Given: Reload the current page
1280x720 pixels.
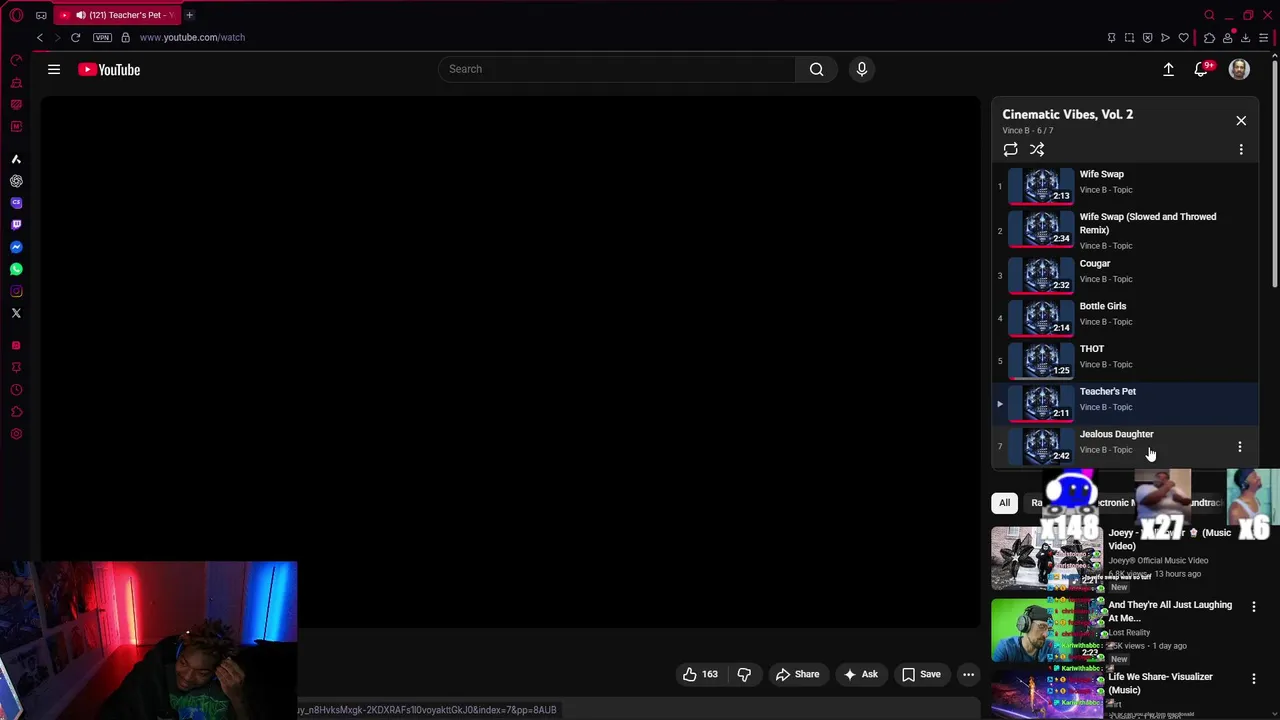Looking at the screenshot, I should (x=75, y=37).
